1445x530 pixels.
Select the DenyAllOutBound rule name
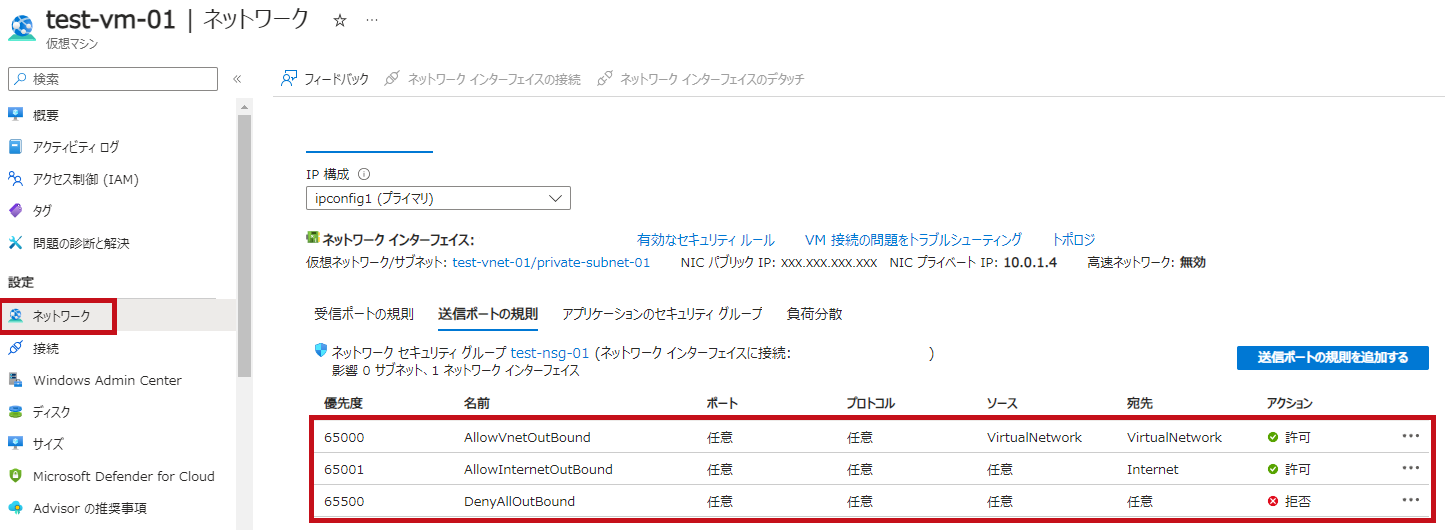(520, 501)
